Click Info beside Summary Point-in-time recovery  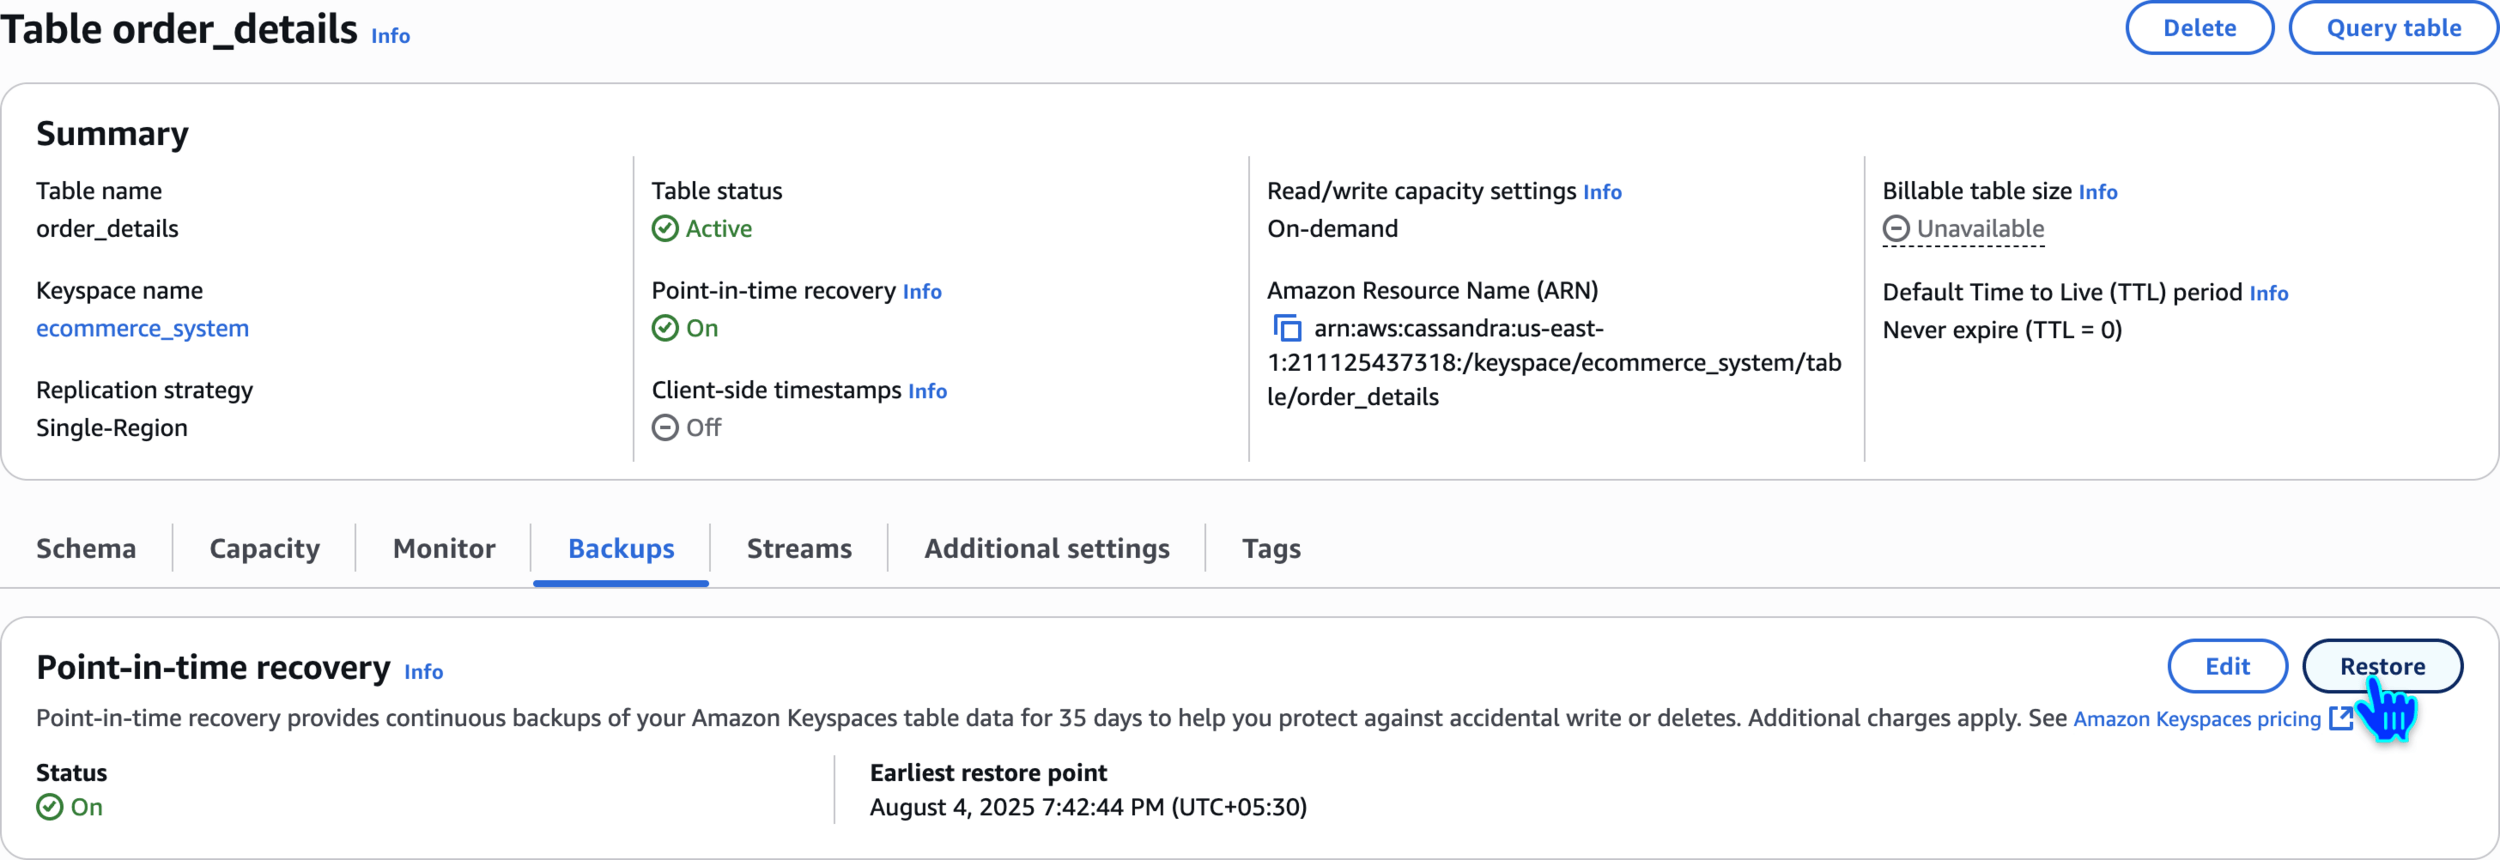[x=922, y=292]
